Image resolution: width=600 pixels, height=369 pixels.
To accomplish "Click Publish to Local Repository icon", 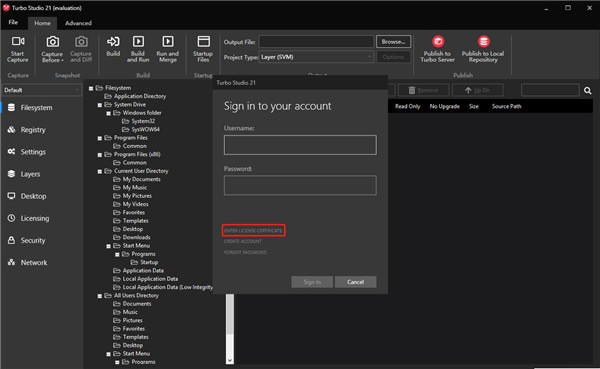I will pyautogui.click(x=484, y=41).
